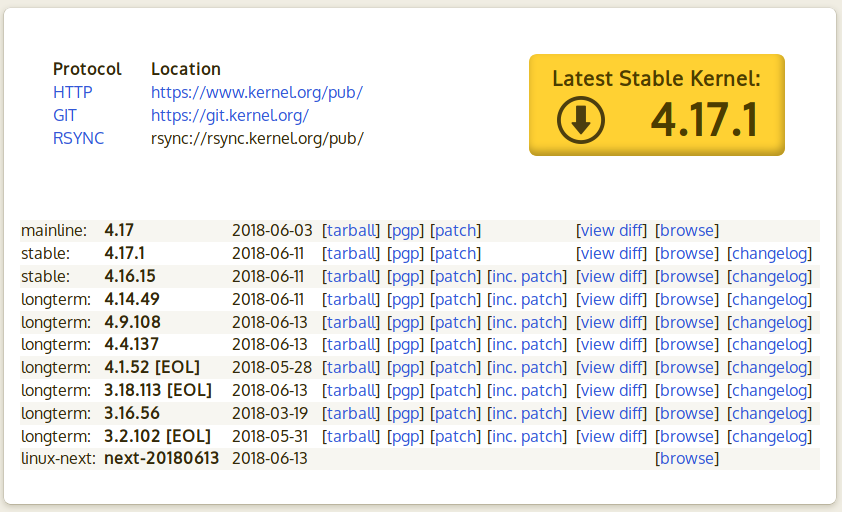
Task: Open pgp signature for longterm 4.4.137
Action: click(x=405, y=344)
